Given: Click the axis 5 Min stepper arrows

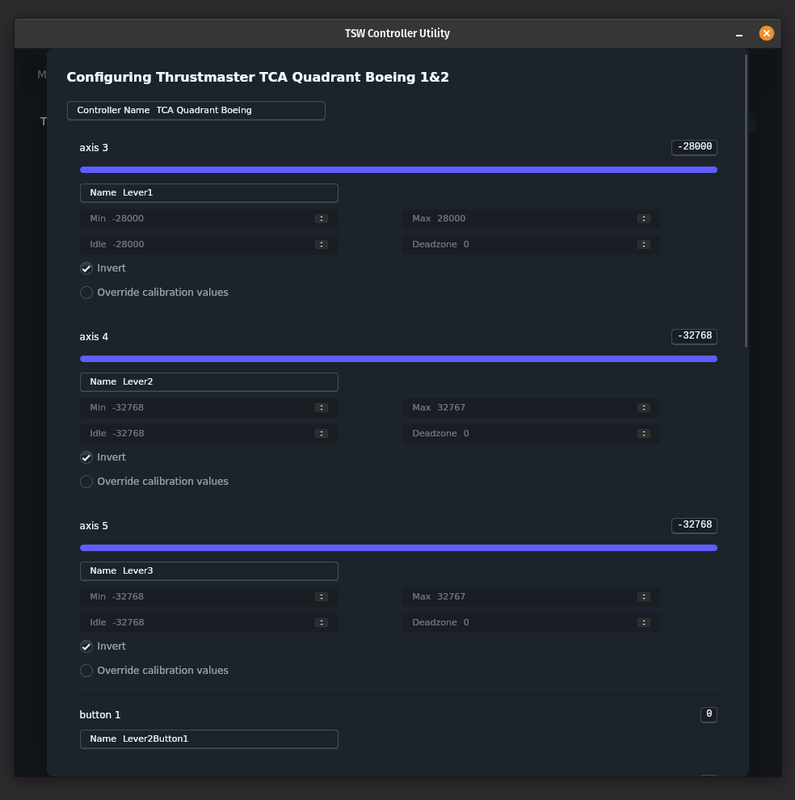Looking at the screenshot, I should point(321,597).
